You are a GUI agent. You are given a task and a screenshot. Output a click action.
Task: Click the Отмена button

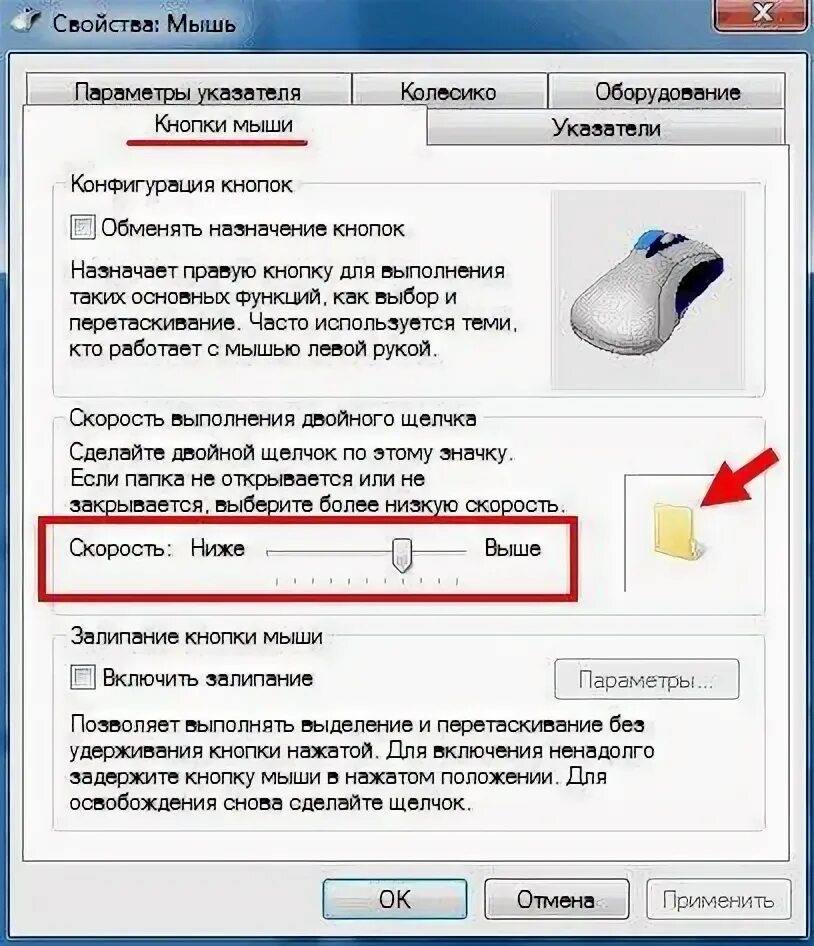tap(556, 899)
